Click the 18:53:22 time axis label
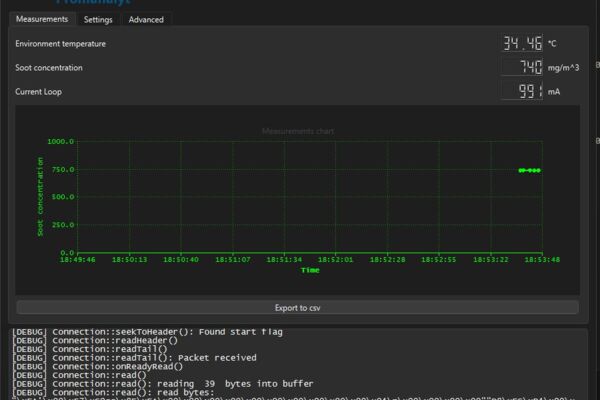600x400 pixels. [491, 260]
